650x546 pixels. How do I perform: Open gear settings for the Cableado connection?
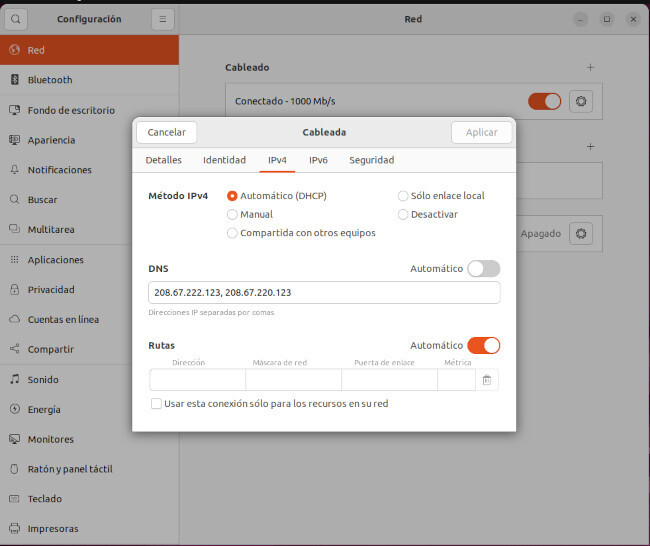point(582,101)
